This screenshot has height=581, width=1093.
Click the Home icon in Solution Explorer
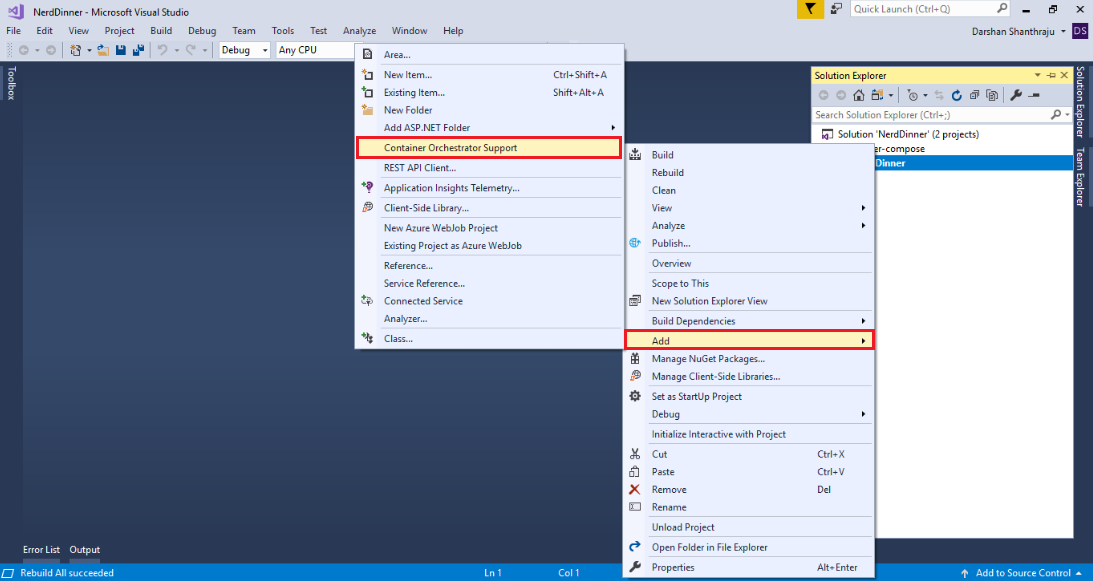[859, 96]
